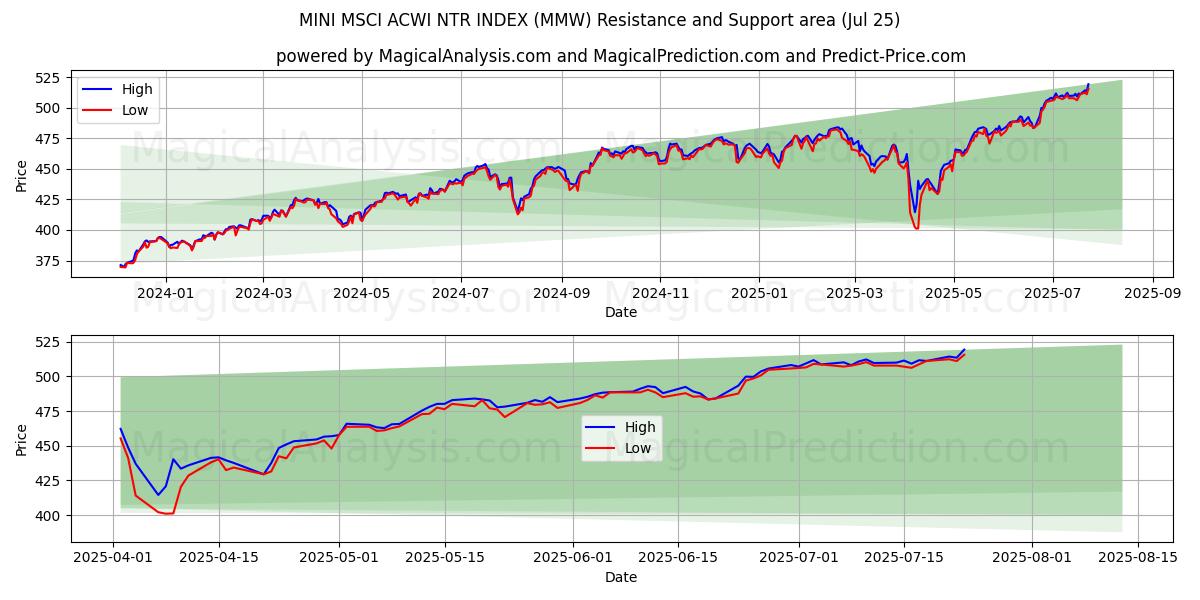The height and width of the screenshot is (600, 1200).
Task: Click the 'Date' x-axis label under top chart
Action: (621, 313)
